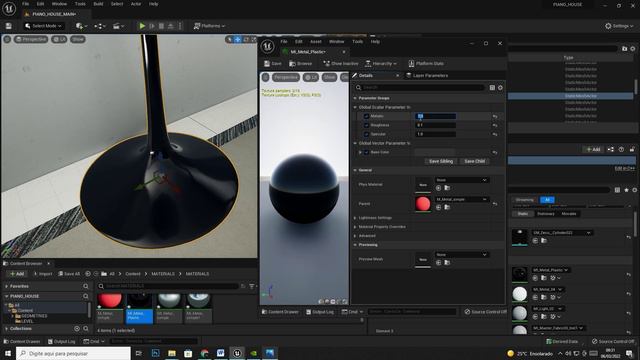The height and width of the screenshot is (360, 640).
Task: Toggle the Metallic parameter checkbox
Action: click(x=366, y=116)
